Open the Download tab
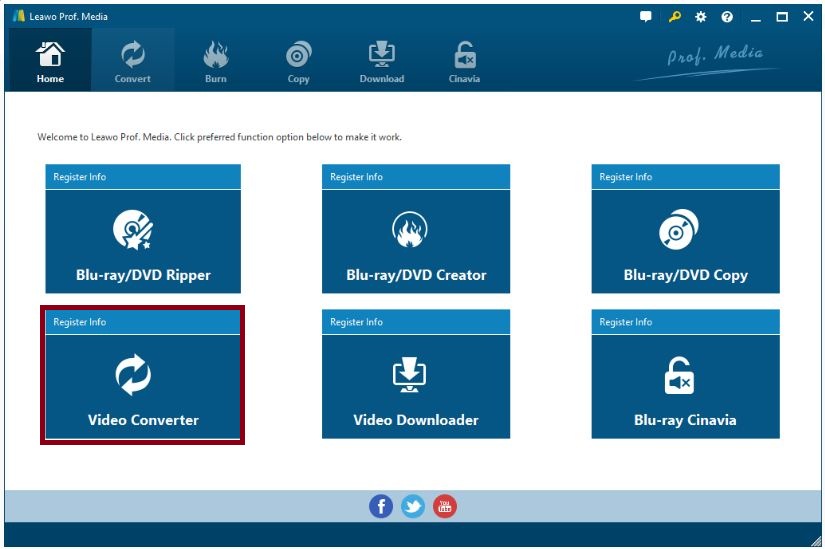This screenshot has height=549, width=825. pyautogui.click(x=382, y=61)
